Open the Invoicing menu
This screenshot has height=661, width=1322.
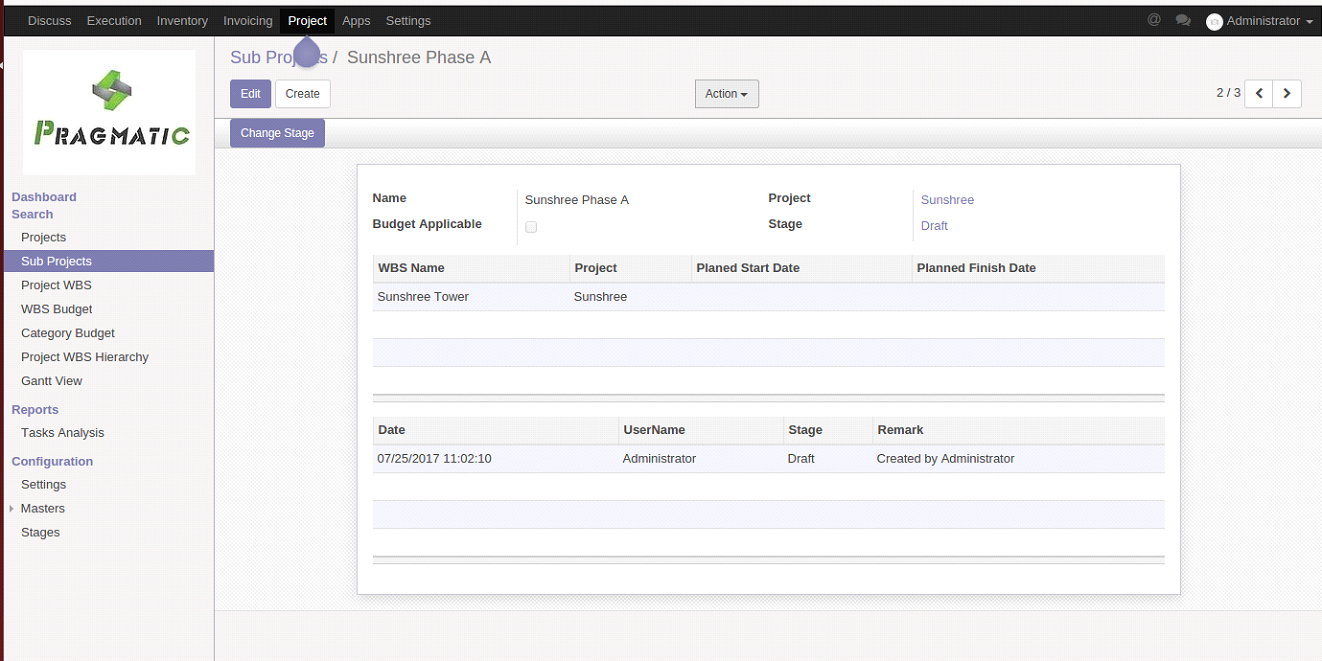(247, 21)
